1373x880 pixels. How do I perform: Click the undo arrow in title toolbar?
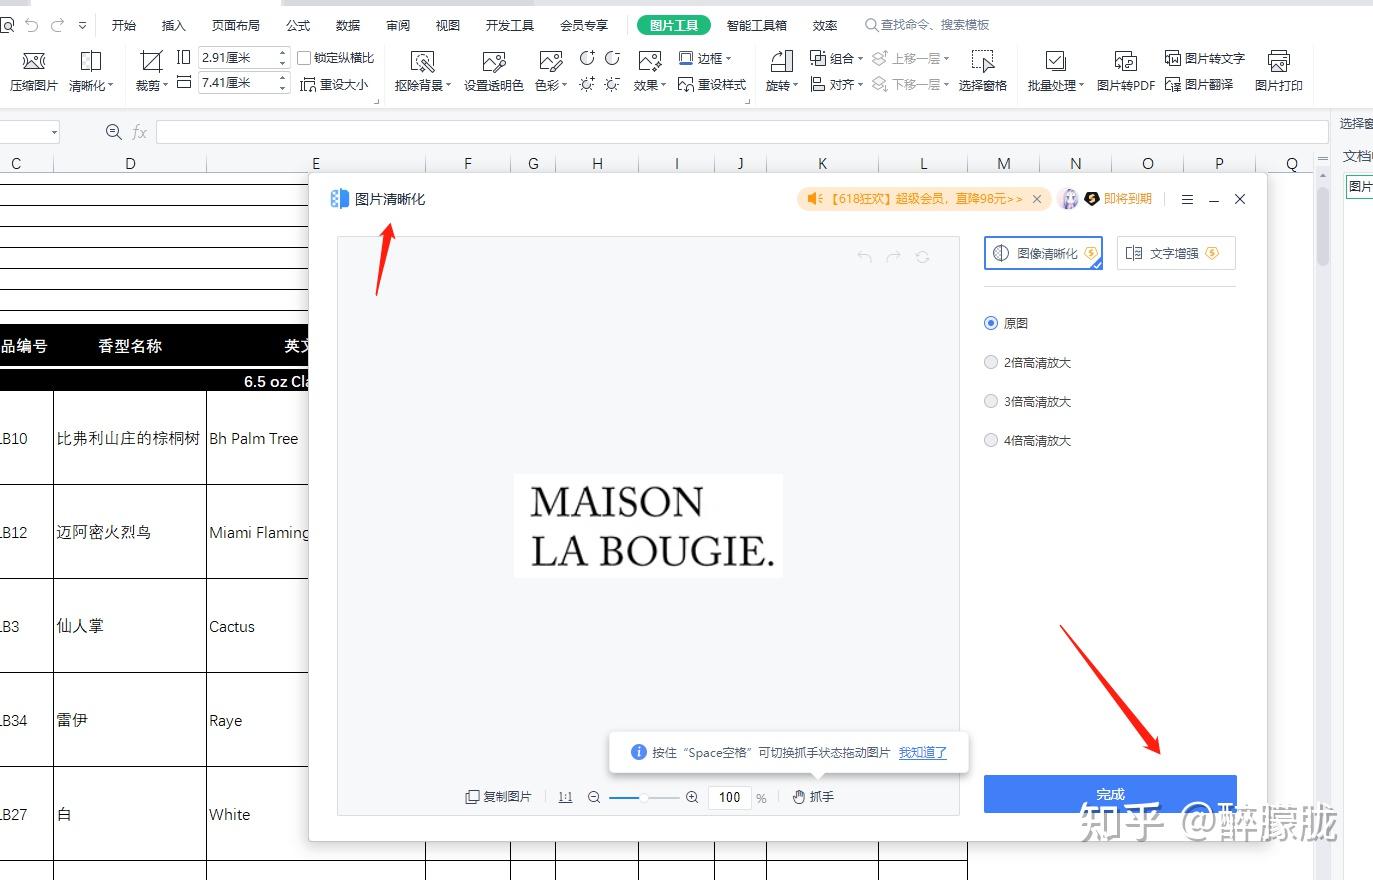[x=31, y=25]
